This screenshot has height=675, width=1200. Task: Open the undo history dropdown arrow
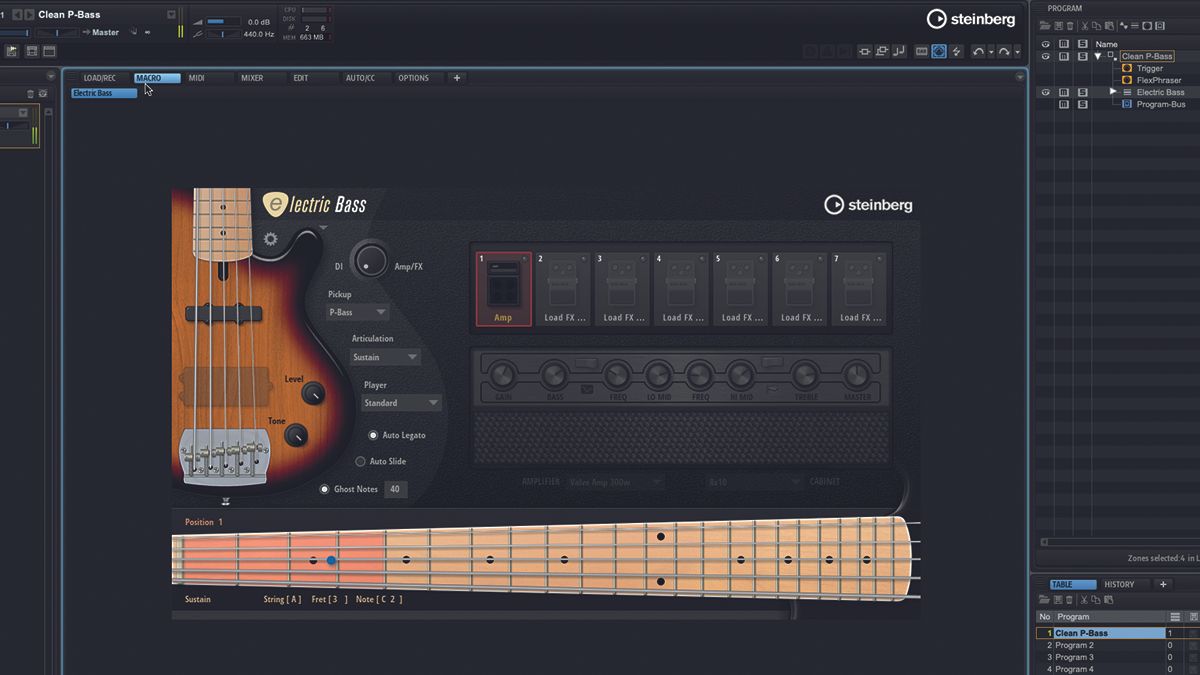tap(991, 52)
